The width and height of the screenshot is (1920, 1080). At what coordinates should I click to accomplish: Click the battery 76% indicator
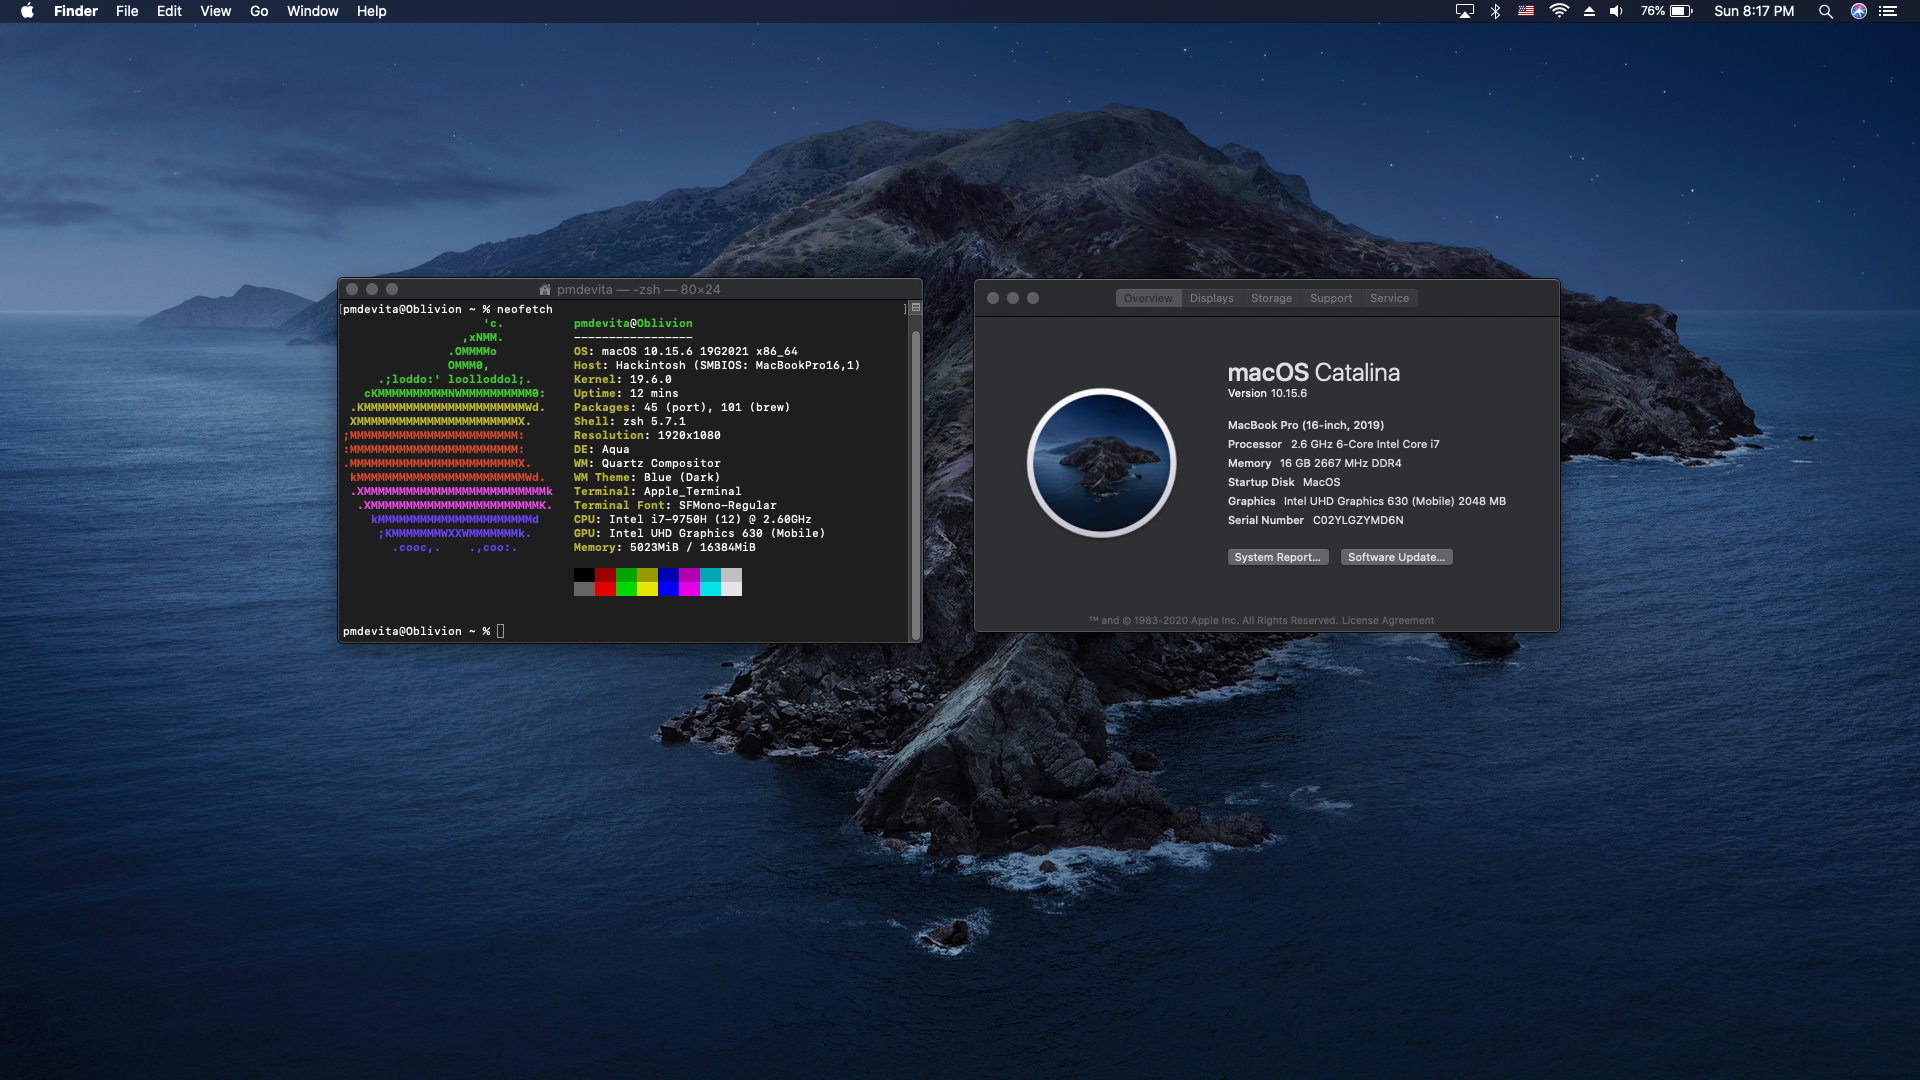[x=1666, y=11]
